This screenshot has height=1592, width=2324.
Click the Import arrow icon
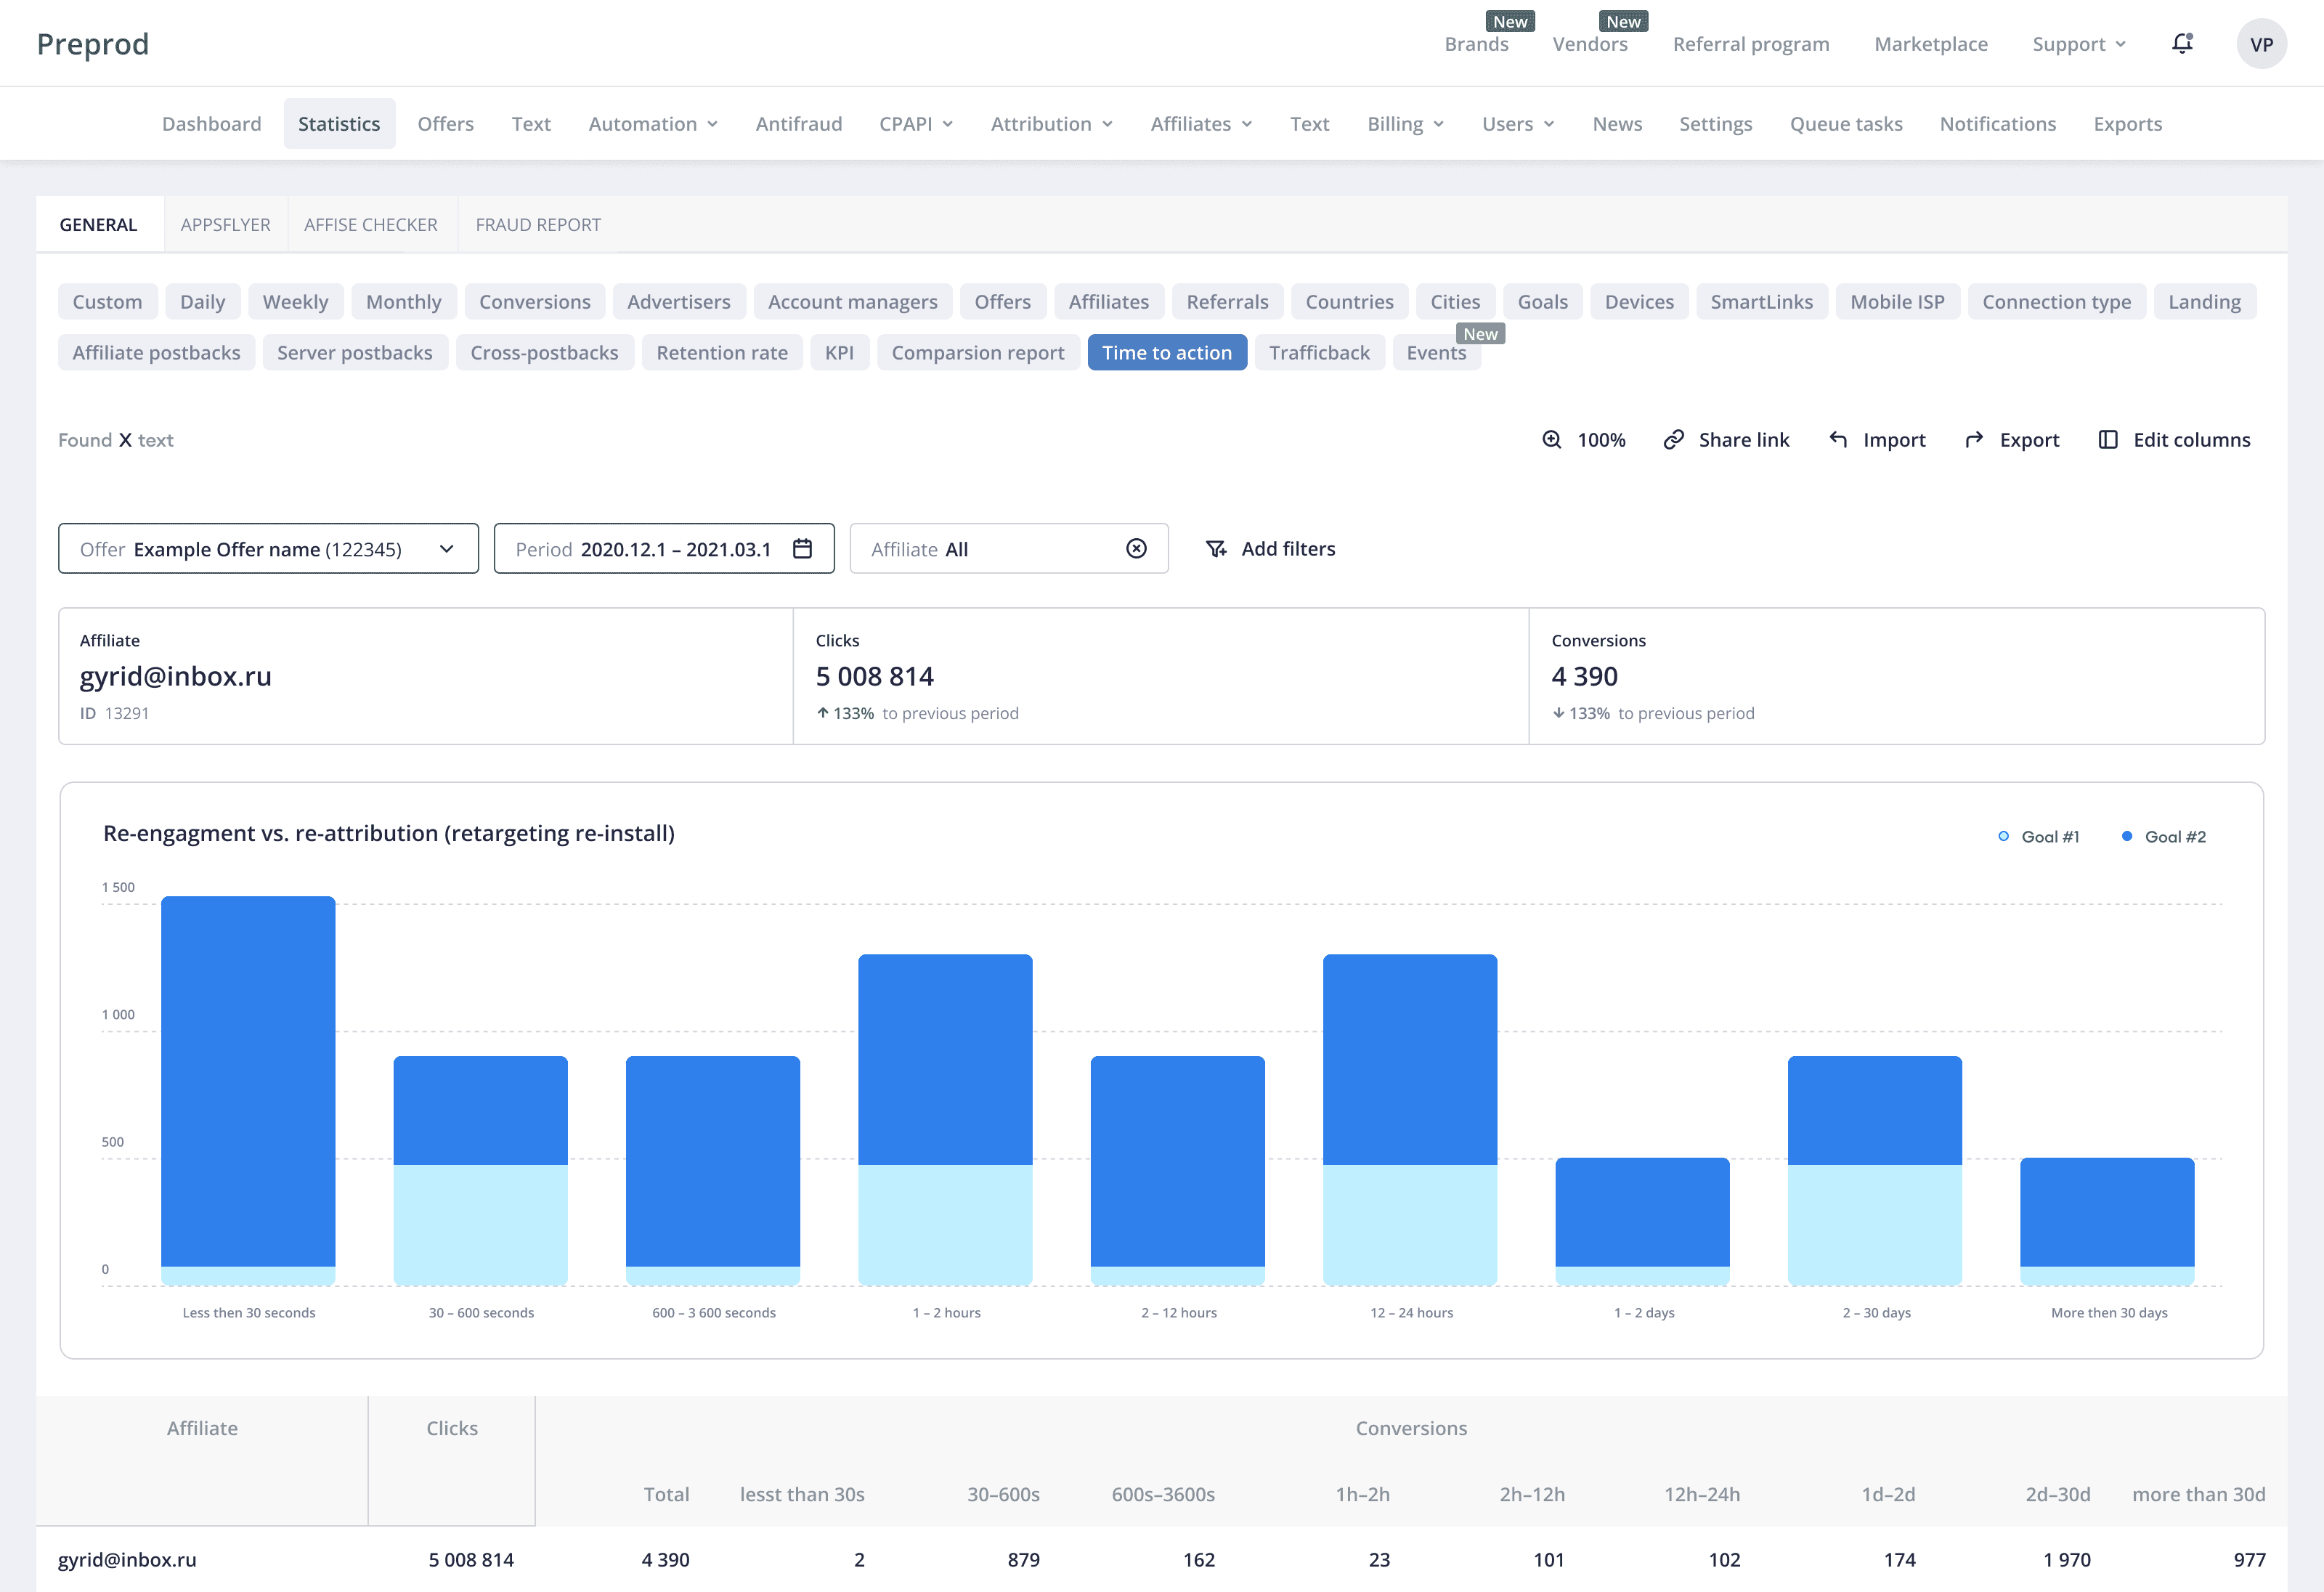(1838, 440)
